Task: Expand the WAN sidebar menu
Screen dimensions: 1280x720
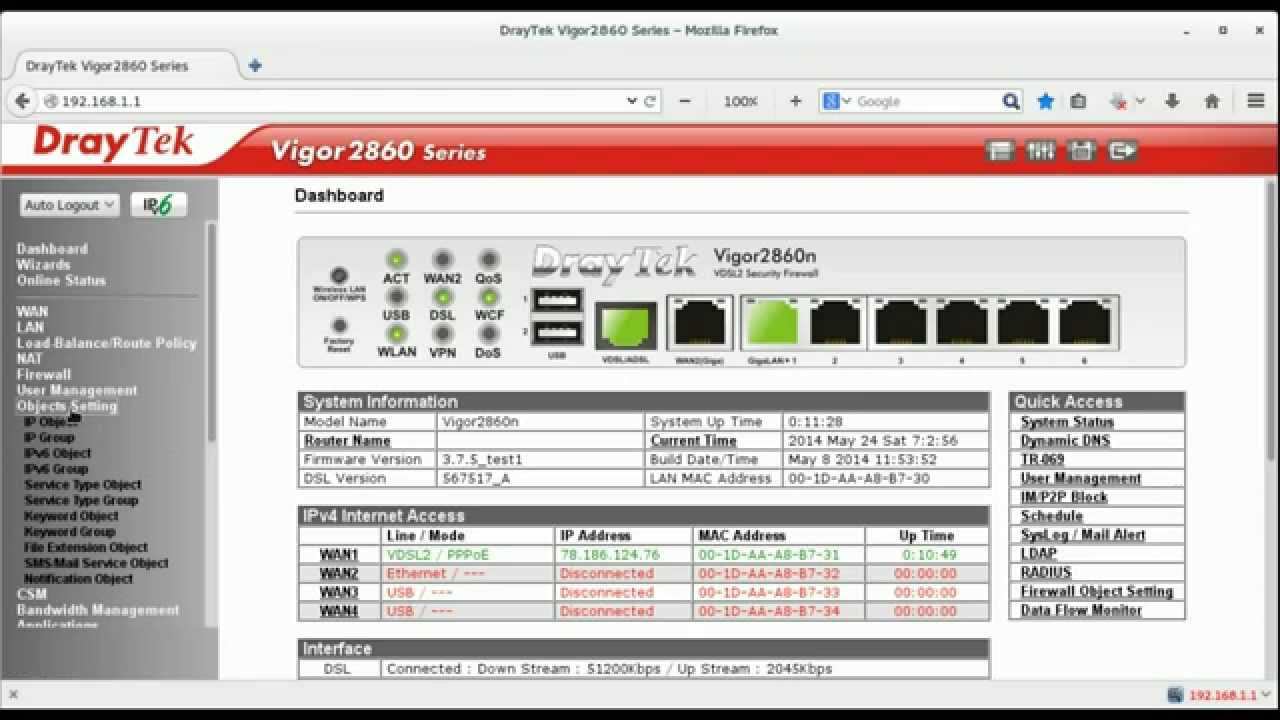Action: 32,312
